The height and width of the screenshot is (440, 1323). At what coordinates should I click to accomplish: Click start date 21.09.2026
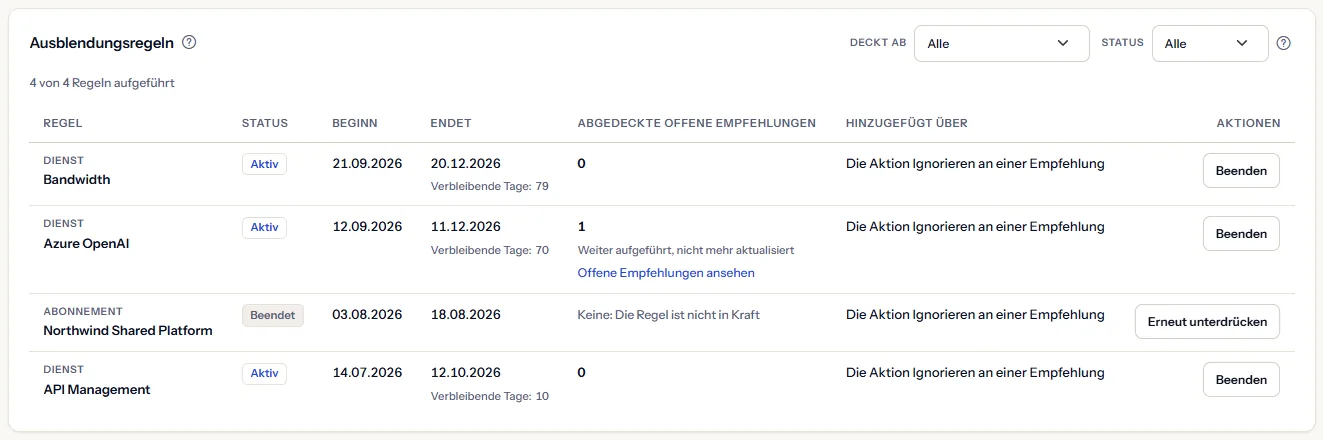click(367, 164)
